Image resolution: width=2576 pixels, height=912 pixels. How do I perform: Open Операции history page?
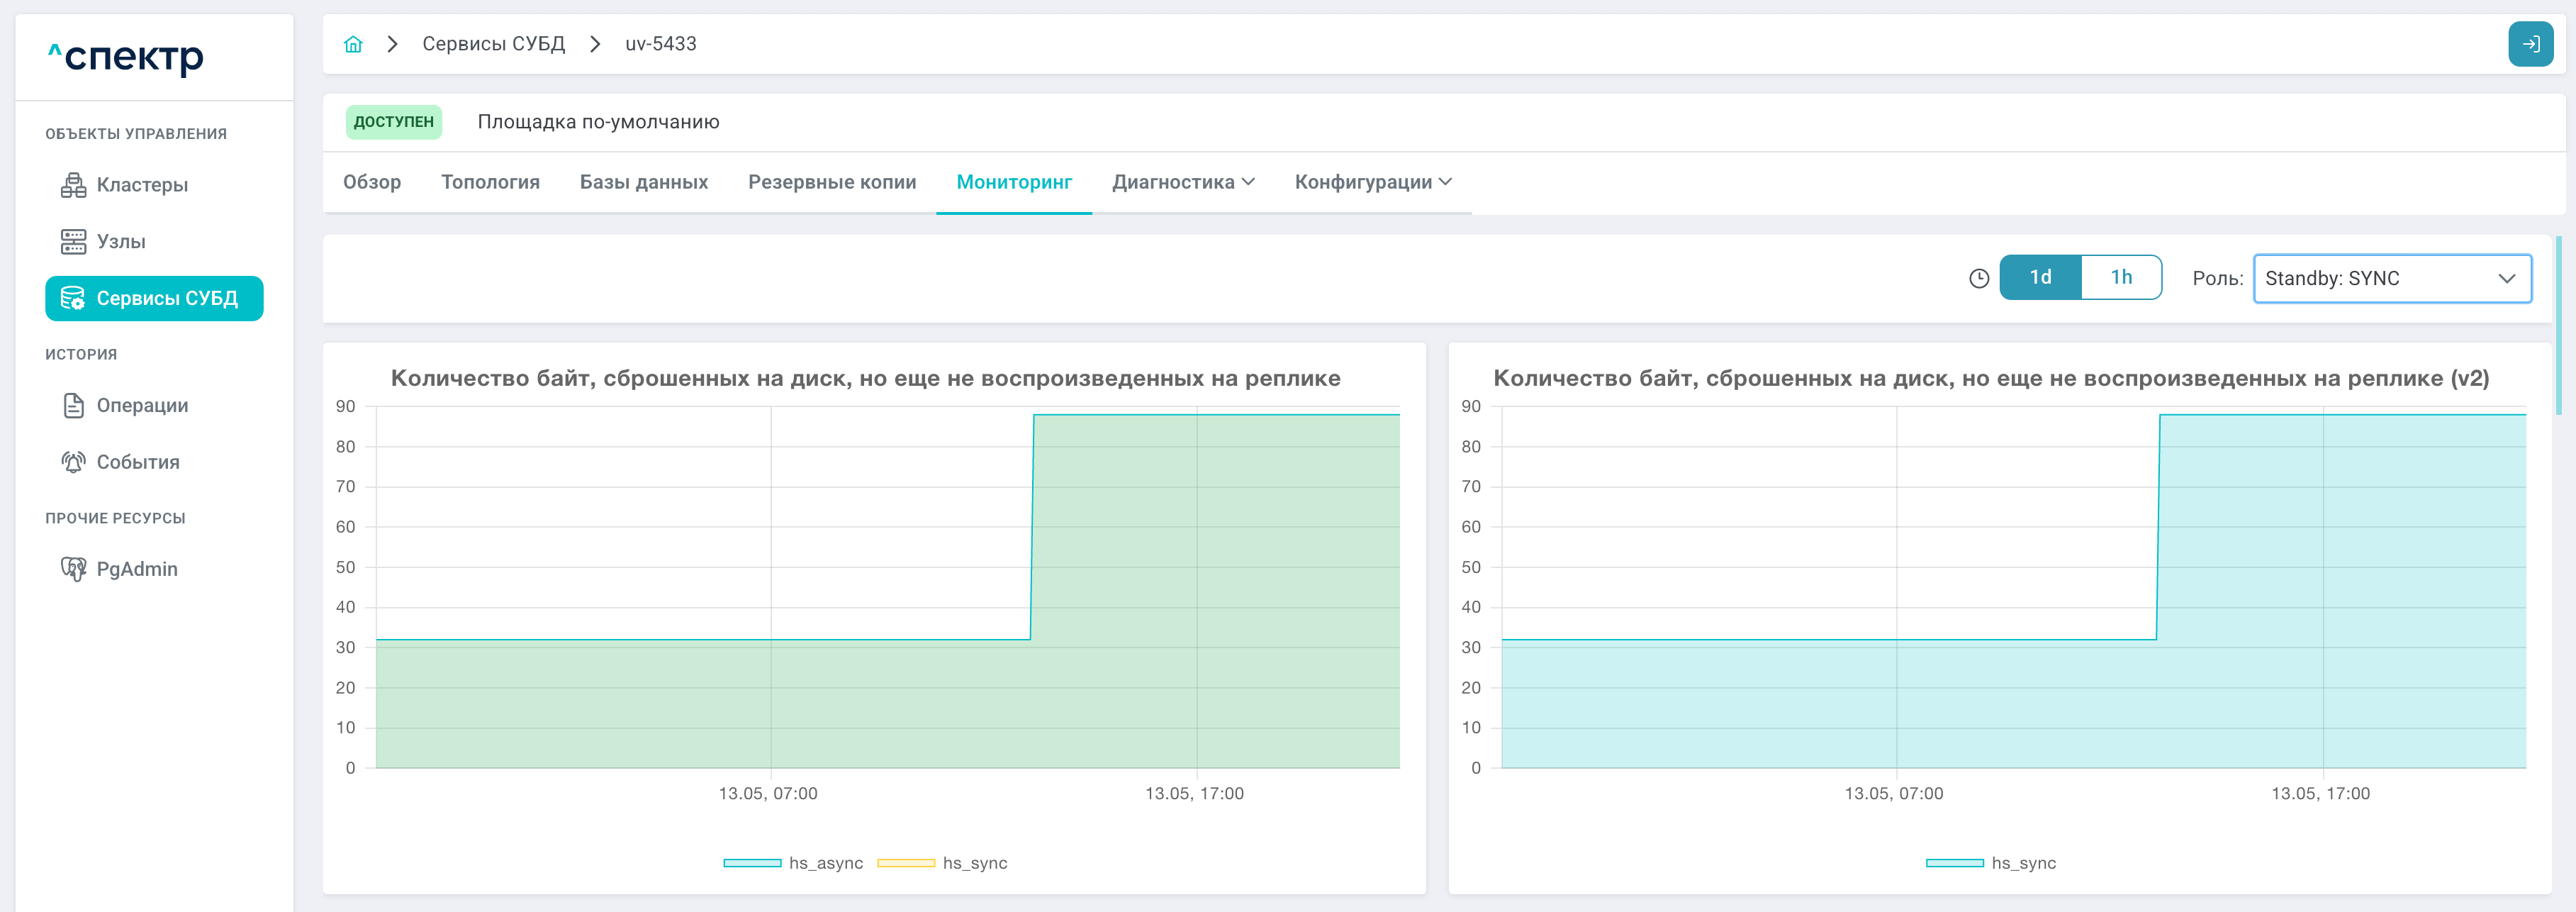pyautogui.click(x=154, y=405)
